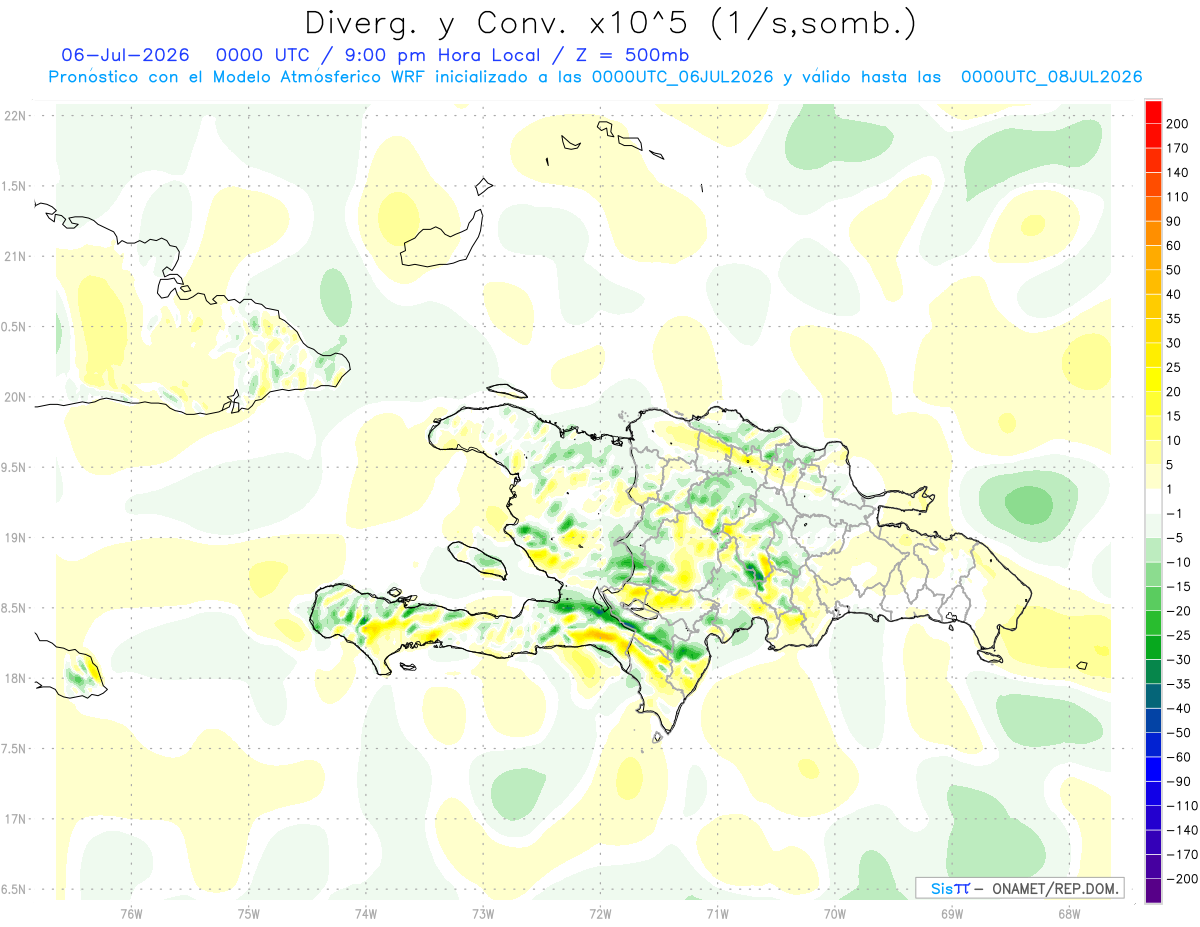Screen dimensions: 1200x927
Task: Click the latitude label "6.5N"
Action: tap(13, 889)
